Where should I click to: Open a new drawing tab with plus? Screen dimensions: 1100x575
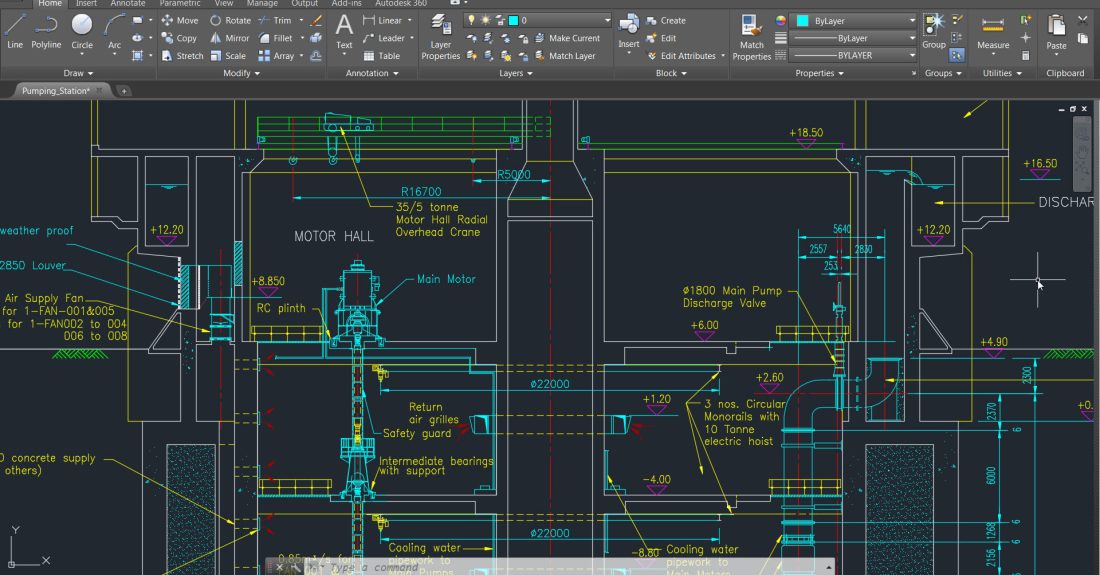coord(123,91)
